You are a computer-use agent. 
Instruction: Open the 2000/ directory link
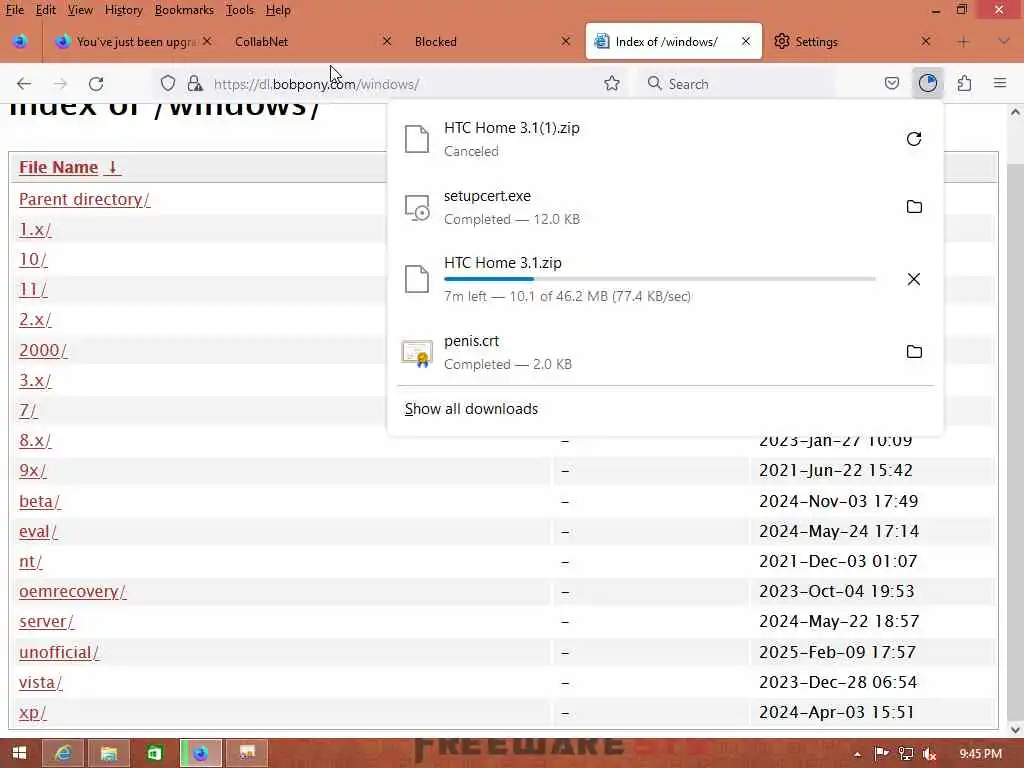coord(42,350)
